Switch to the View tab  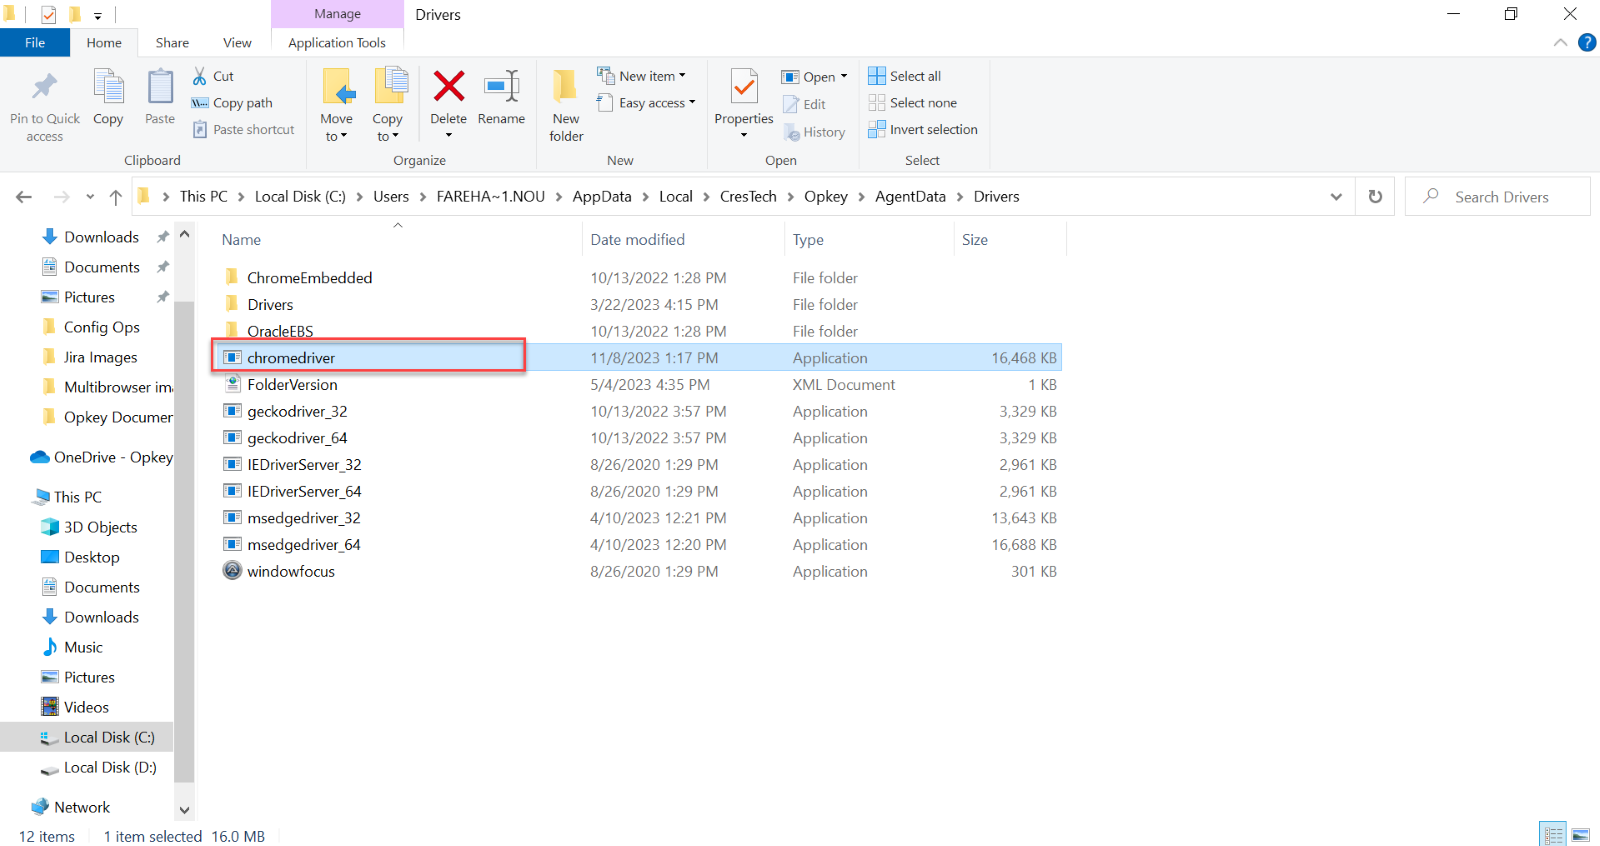237,43
